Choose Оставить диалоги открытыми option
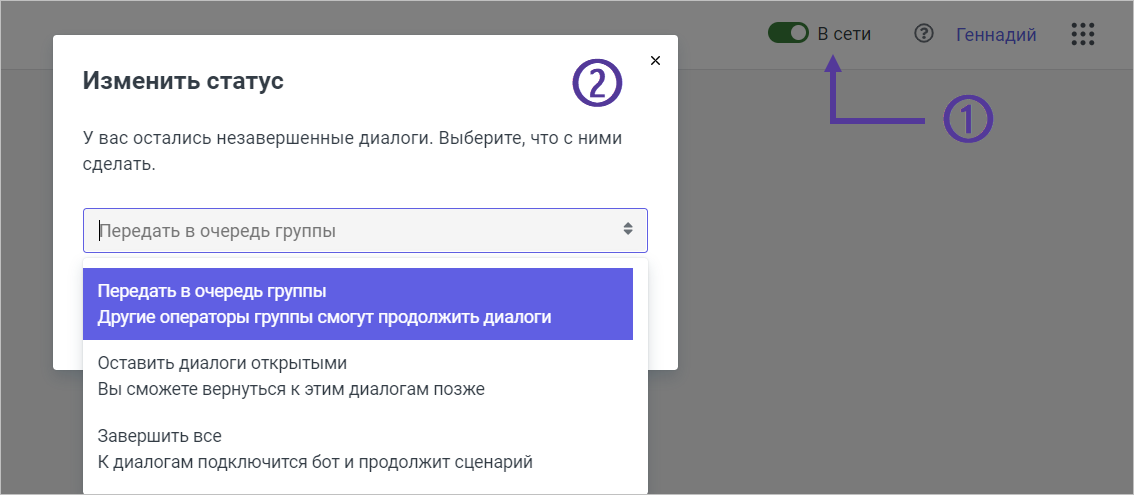The image size is (1134, 495). [x=358, y=376]
